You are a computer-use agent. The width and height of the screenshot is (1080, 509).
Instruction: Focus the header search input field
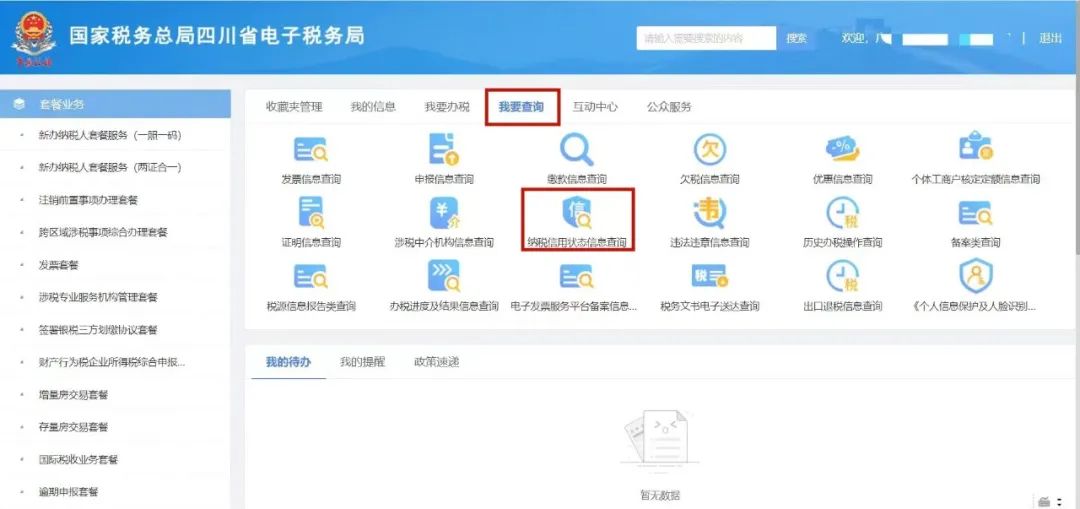click(707, 39)
